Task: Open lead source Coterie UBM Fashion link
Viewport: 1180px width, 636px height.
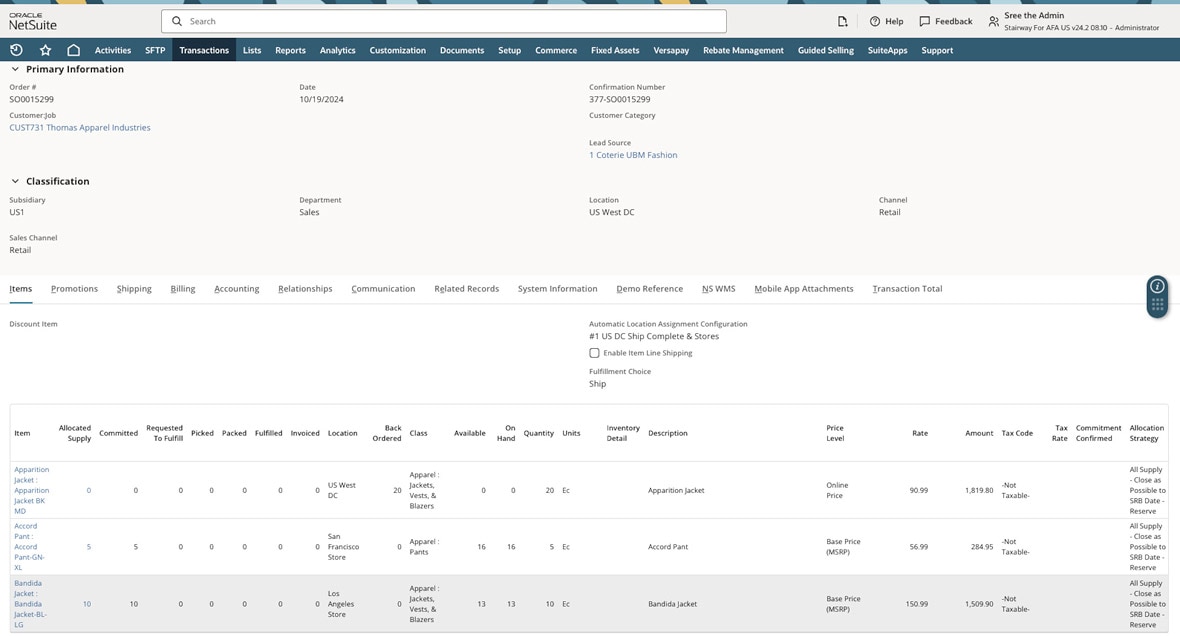Action: 633,155
